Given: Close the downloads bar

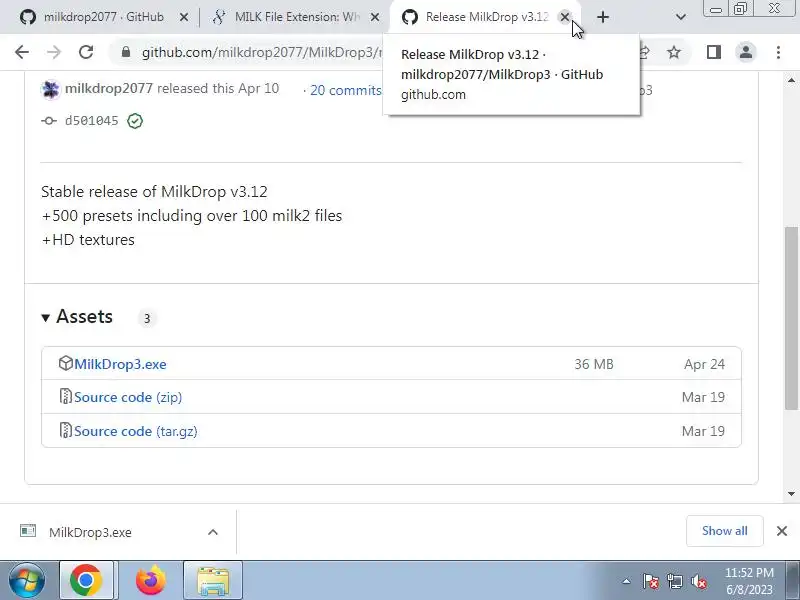Looking at the screenshot, I should tap(782, 531).
